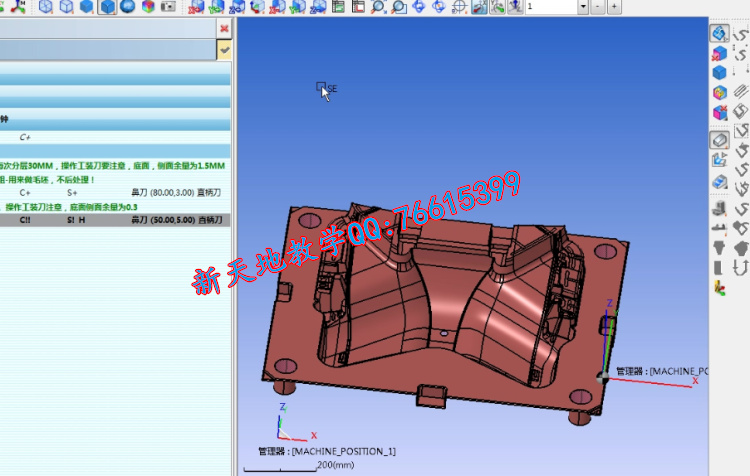
Task: Close the left panel with red X
Action: click(224, 28)
